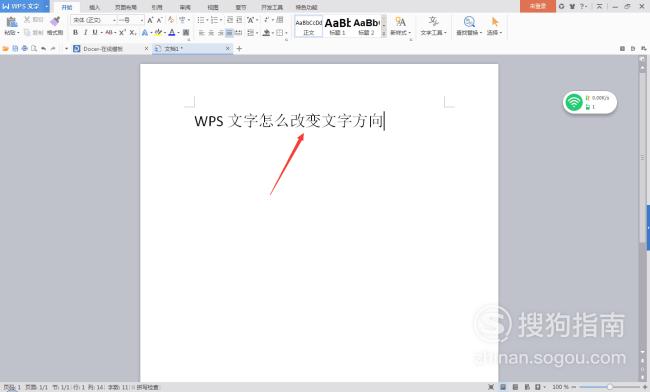Switch to the 开发工具 (Developer) tab
Viewport: 650px width, 392px height.
(x=272, y=7)
